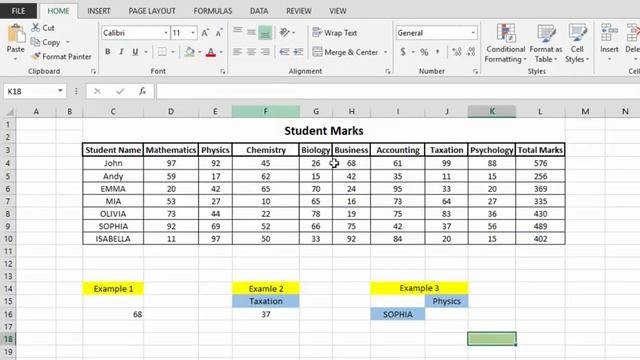
Task: Click the Cut scissors icon
Action: pyautogui.click(x=36, y=28)
